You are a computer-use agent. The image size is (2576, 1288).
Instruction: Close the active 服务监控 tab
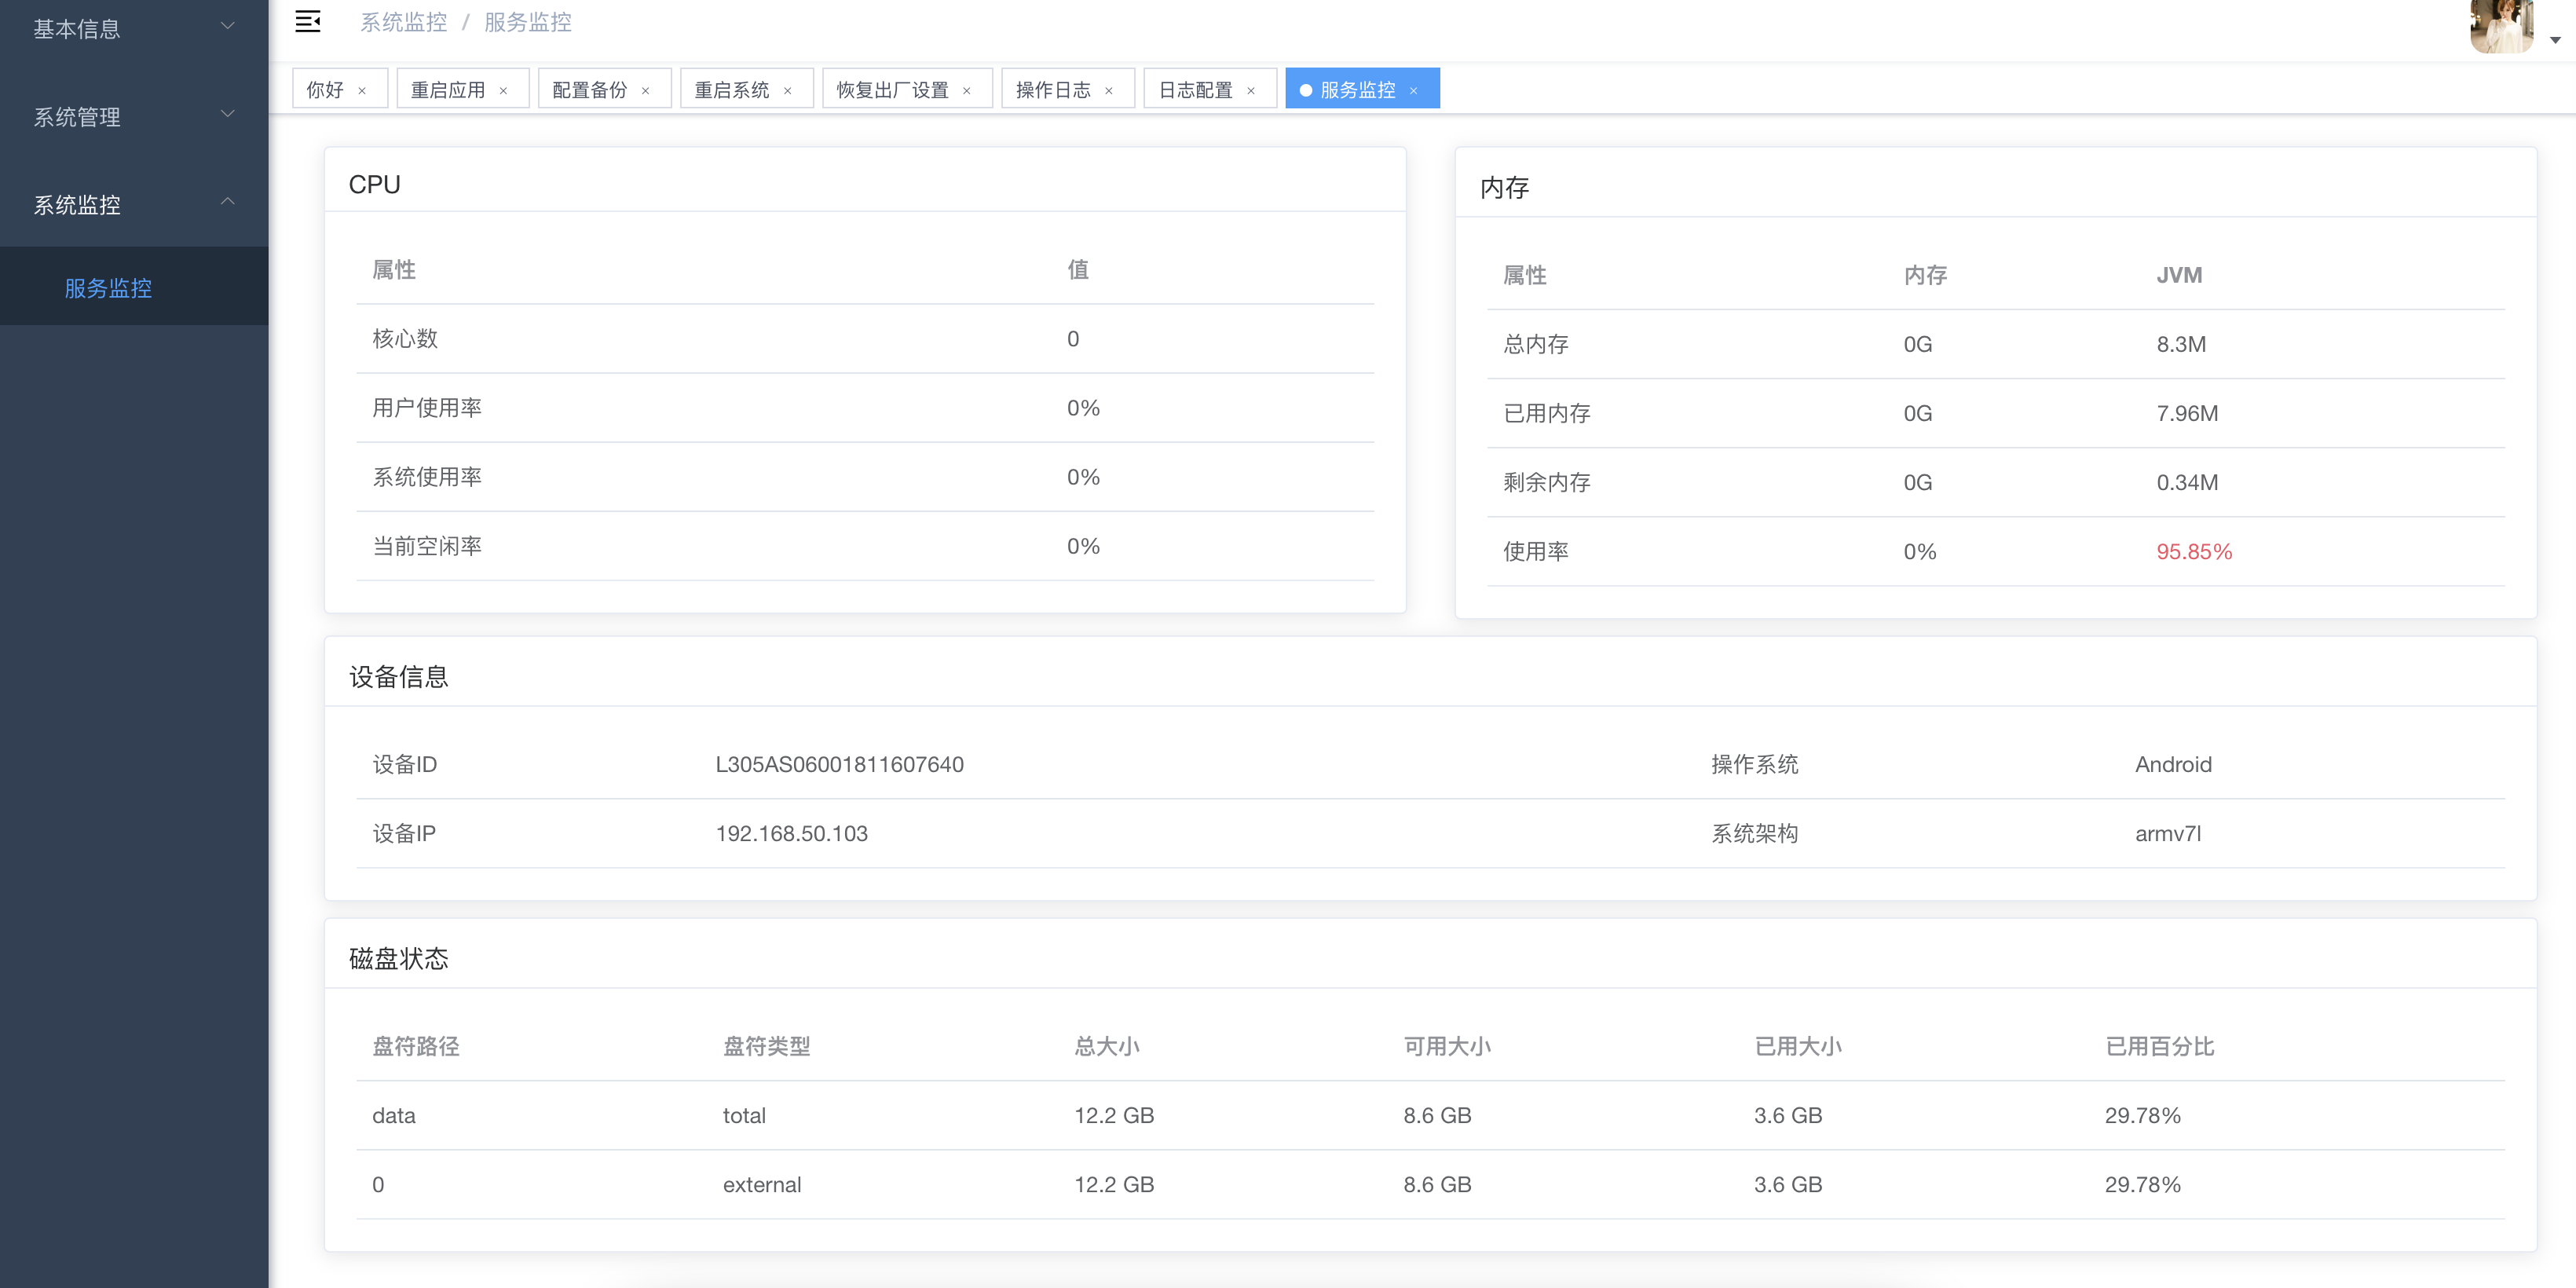point(1413,91)
